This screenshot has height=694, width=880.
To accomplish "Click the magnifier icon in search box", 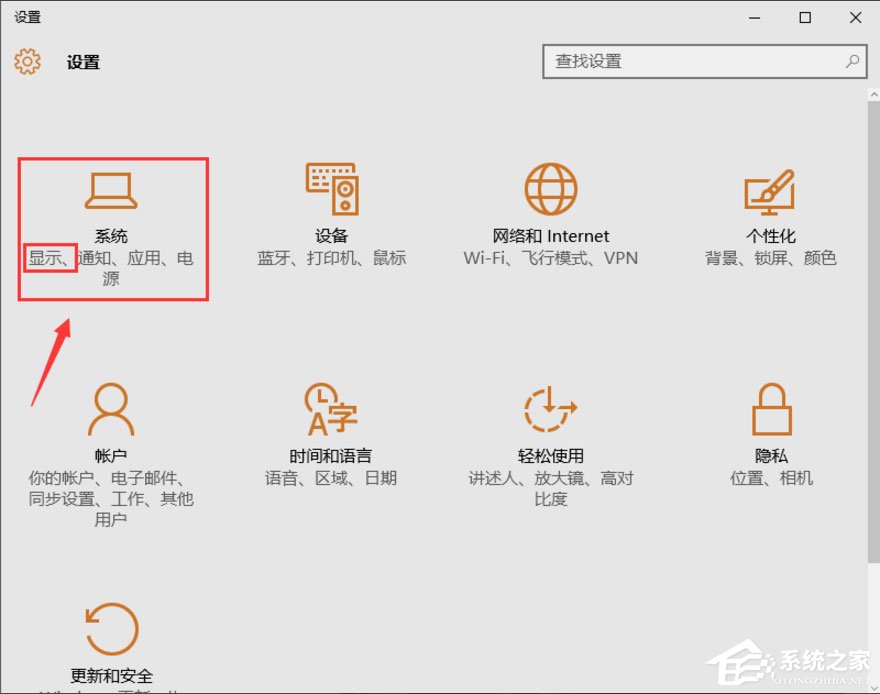I will tap(852, 61).
